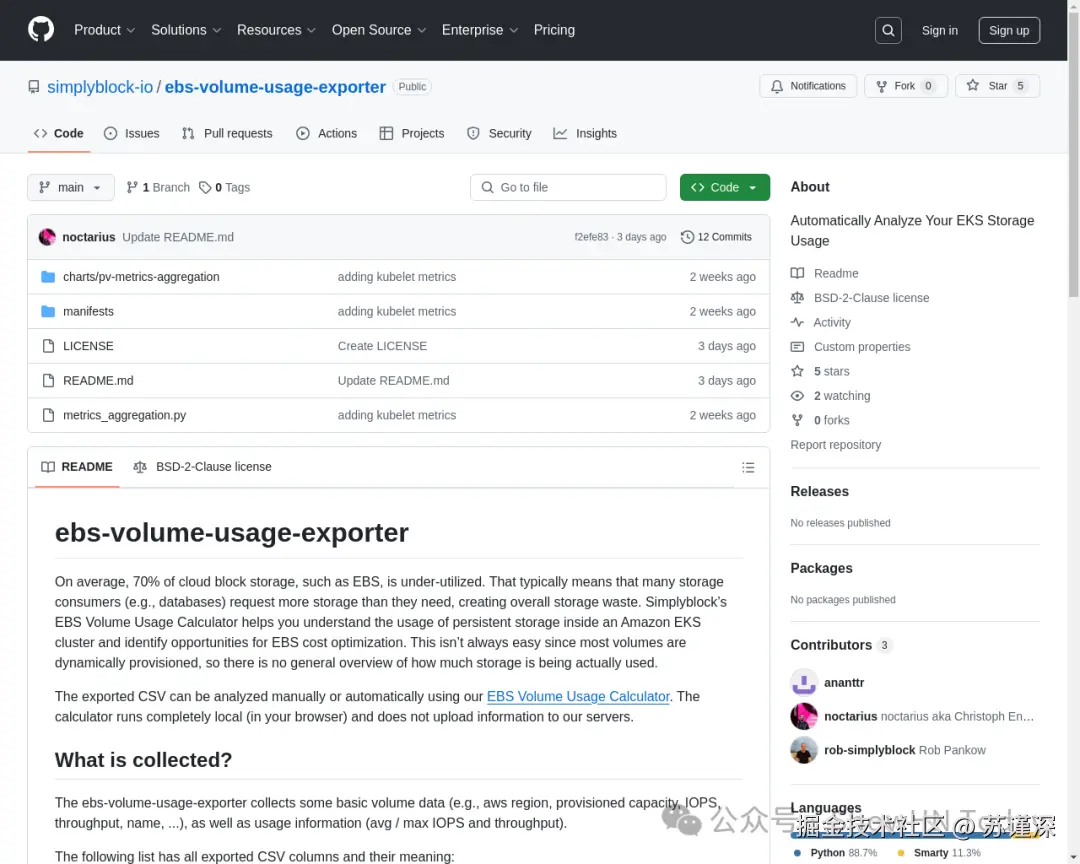Viewport: 1080px width, 864px height.
Task: Open the Contributors heading link
Action: coord(840,645)
